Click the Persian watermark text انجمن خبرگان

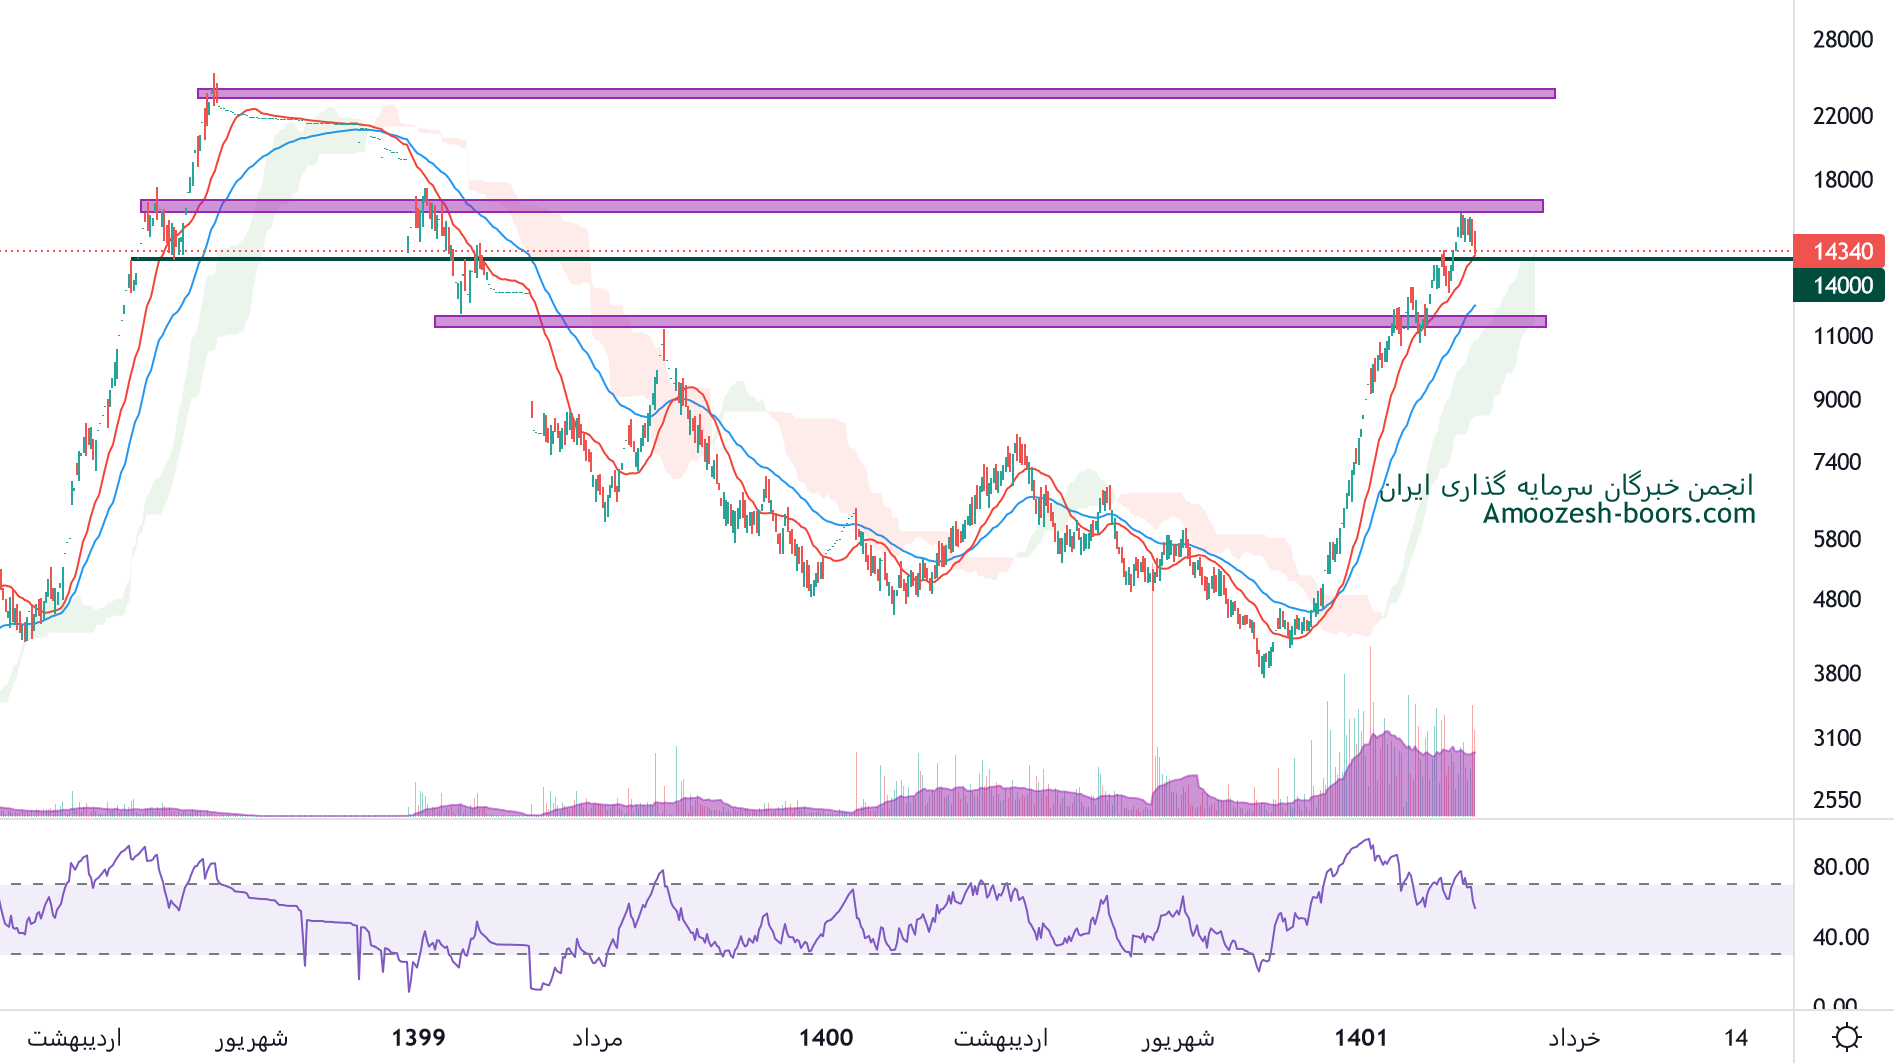(1566, 486)
